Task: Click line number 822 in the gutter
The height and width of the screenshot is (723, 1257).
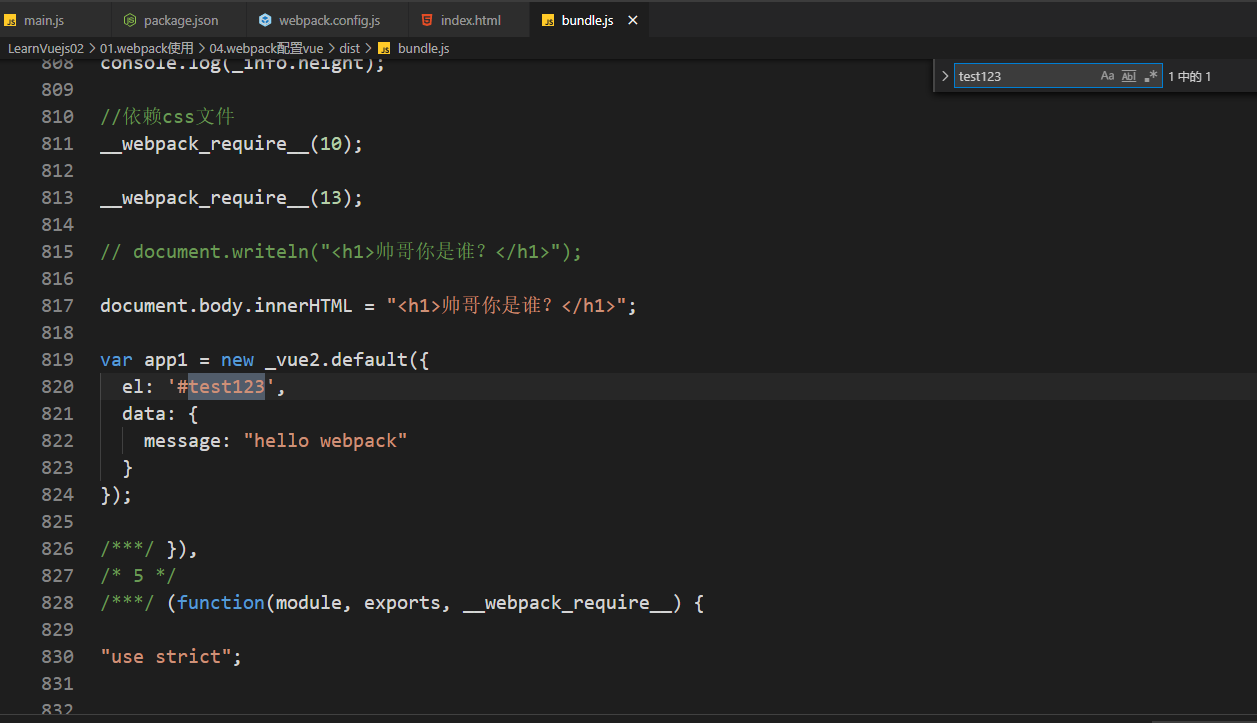Action: coord(57,441)
